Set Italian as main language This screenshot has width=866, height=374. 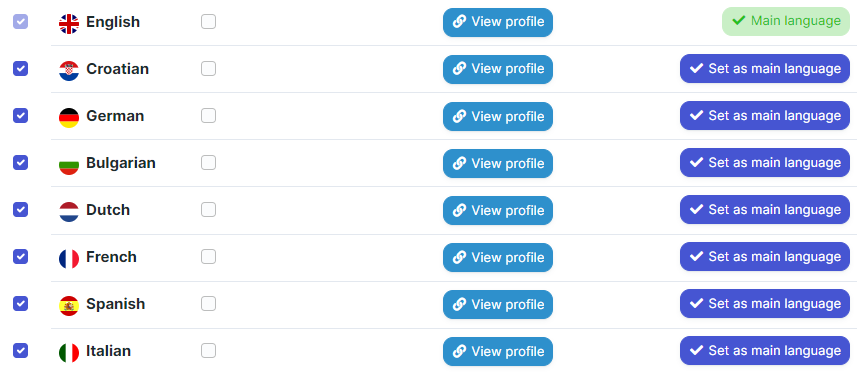point(764,350)
